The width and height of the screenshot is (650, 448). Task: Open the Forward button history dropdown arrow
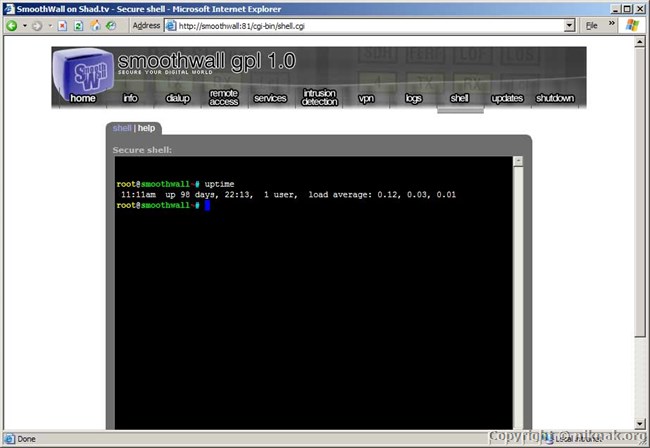(50, 26)
